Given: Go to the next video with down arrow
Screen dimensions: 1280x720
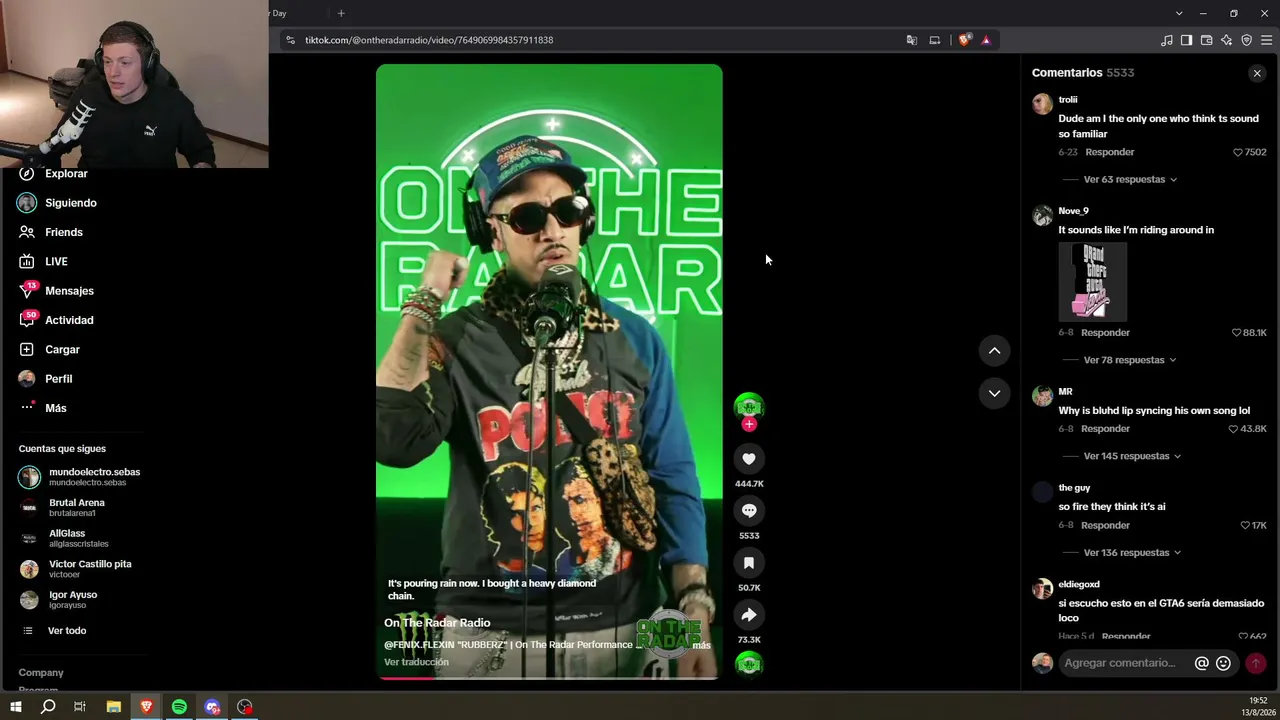Looking at the screenshot, I should point(994,393).
